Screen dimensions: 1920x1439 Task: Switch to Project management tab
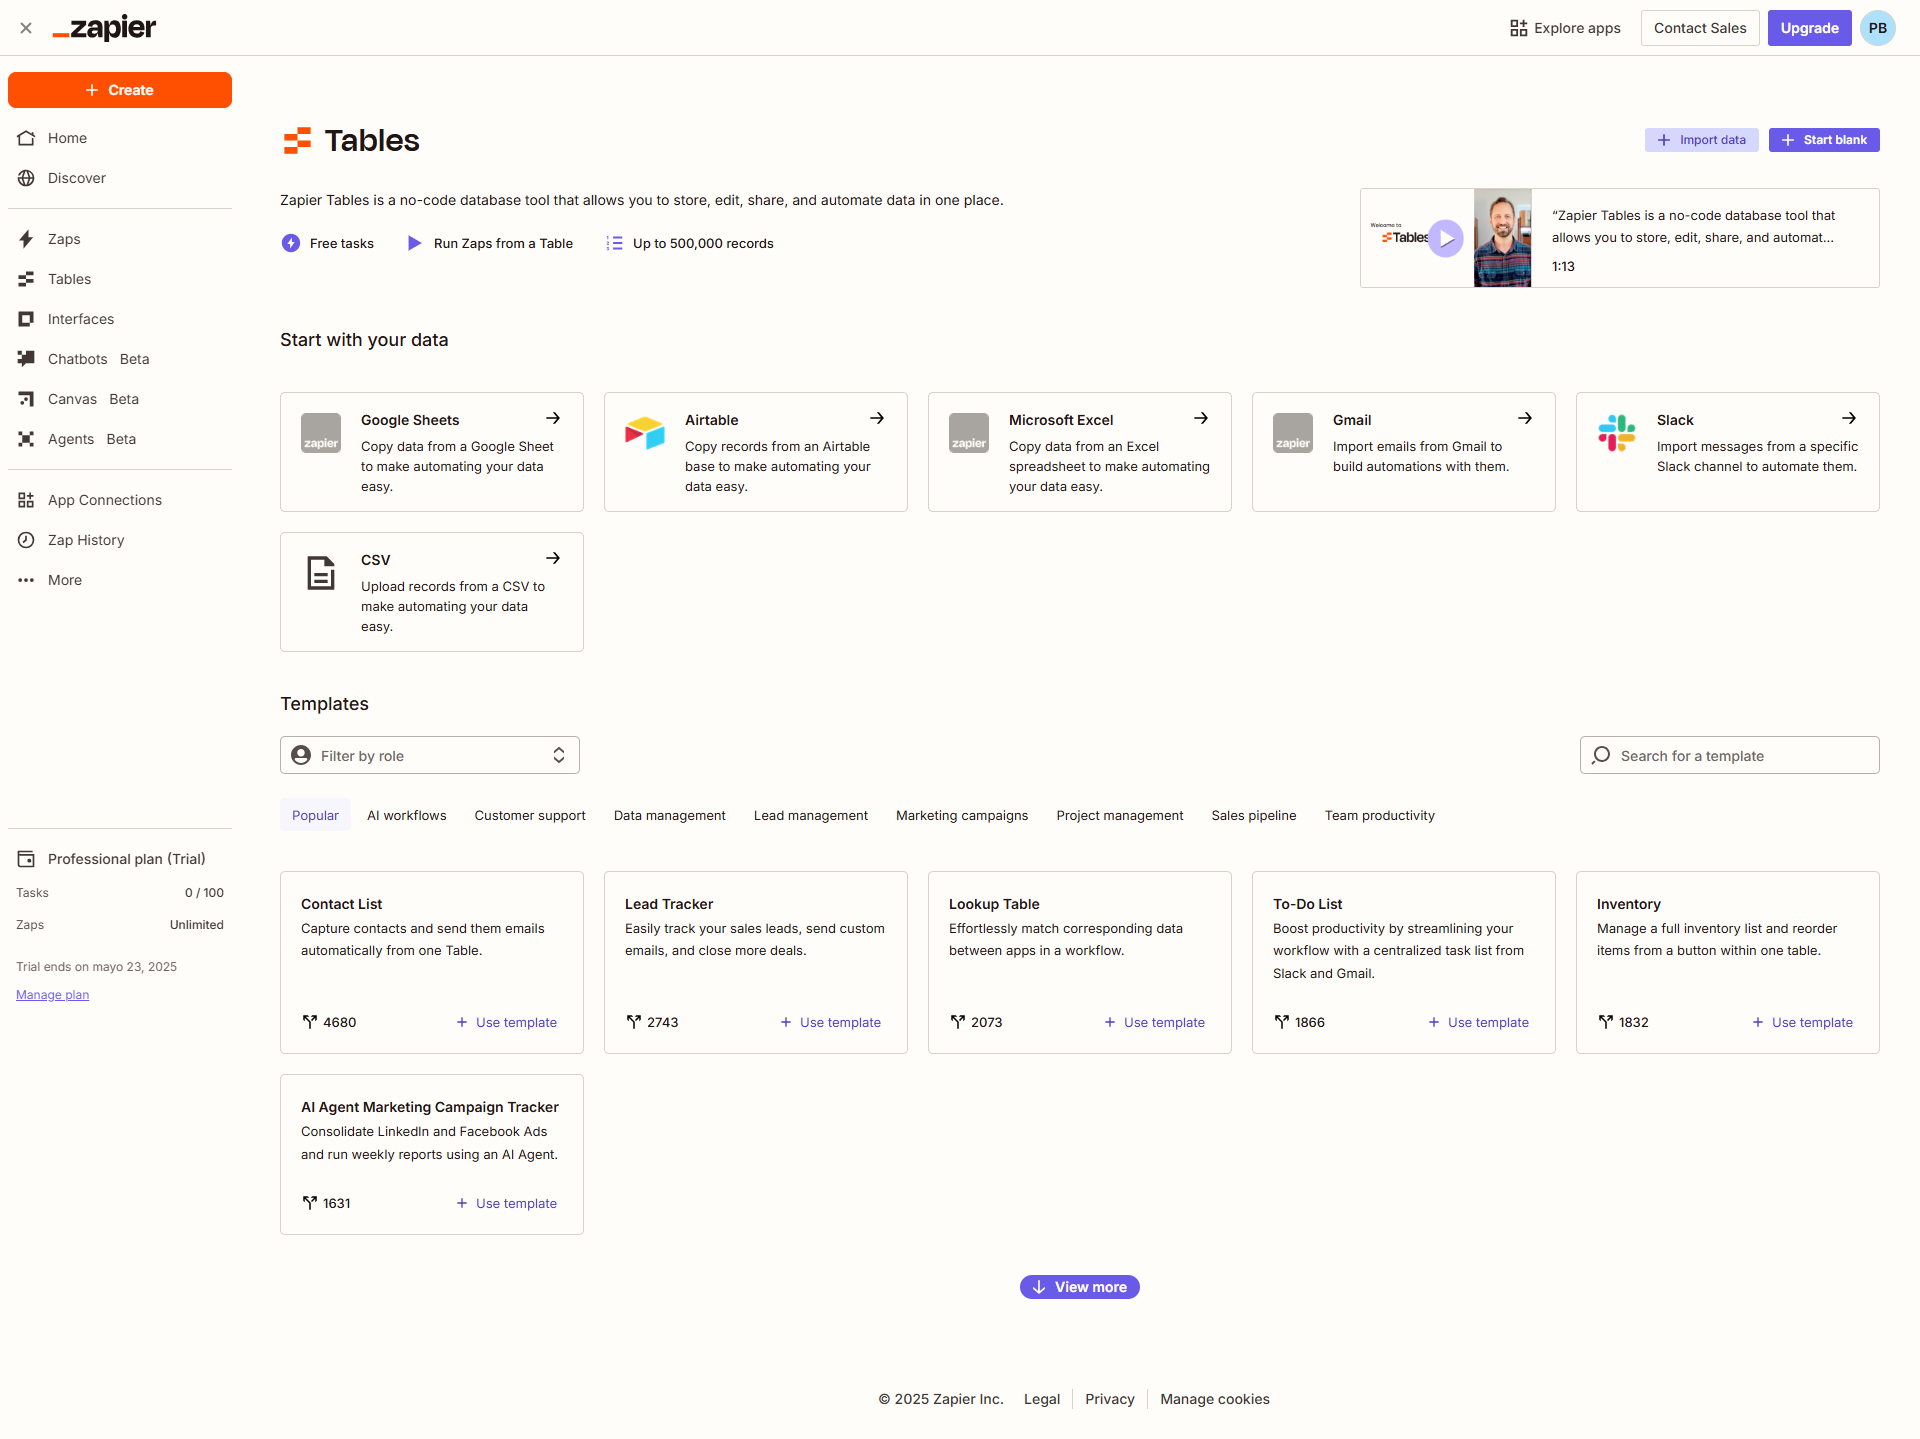point(1120,815)
